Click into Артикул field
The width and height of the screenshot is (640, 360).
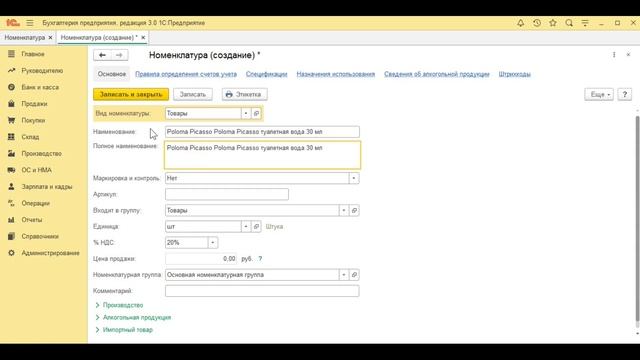point(227,194)
